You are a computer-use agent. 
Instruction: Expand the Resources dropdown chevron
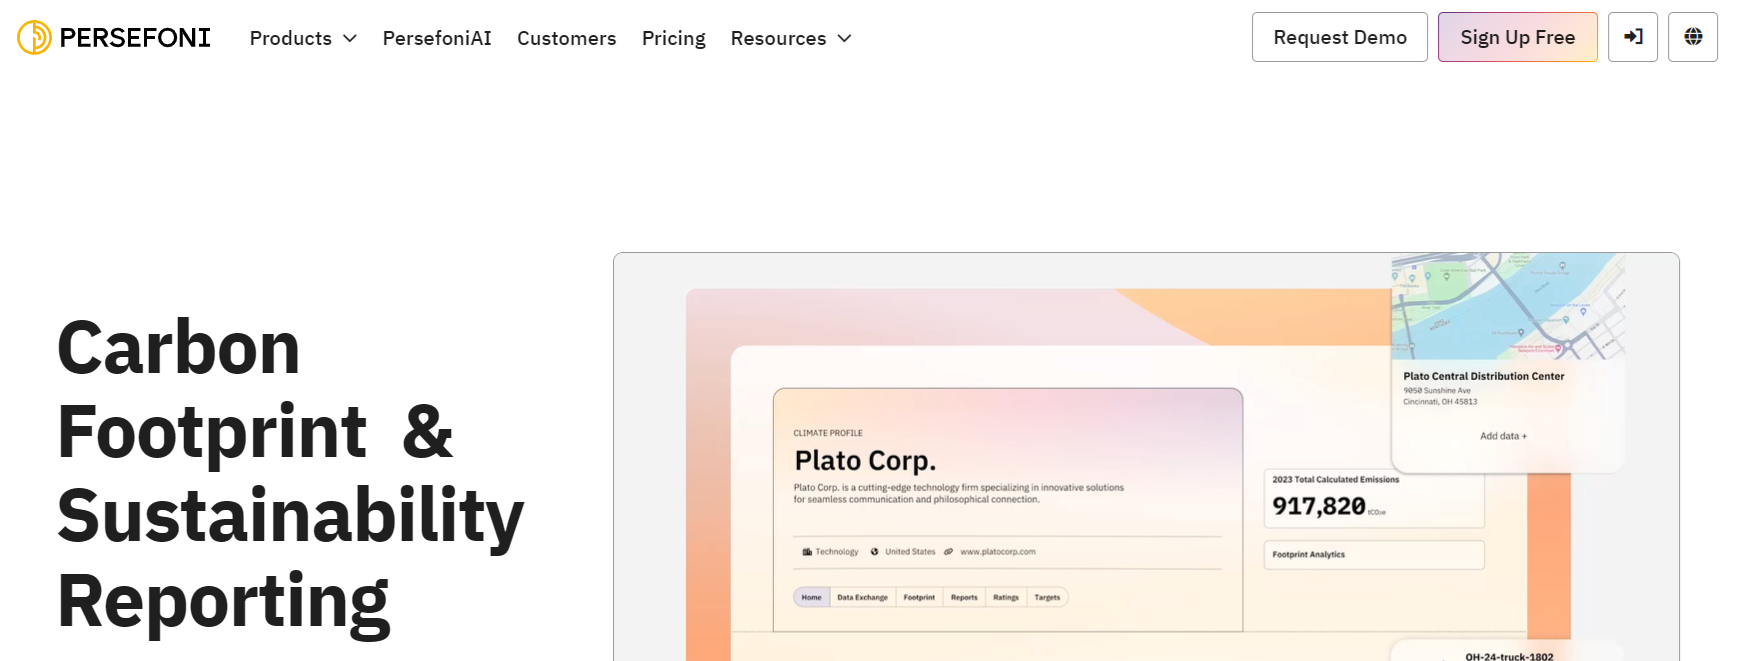(844, 38)
